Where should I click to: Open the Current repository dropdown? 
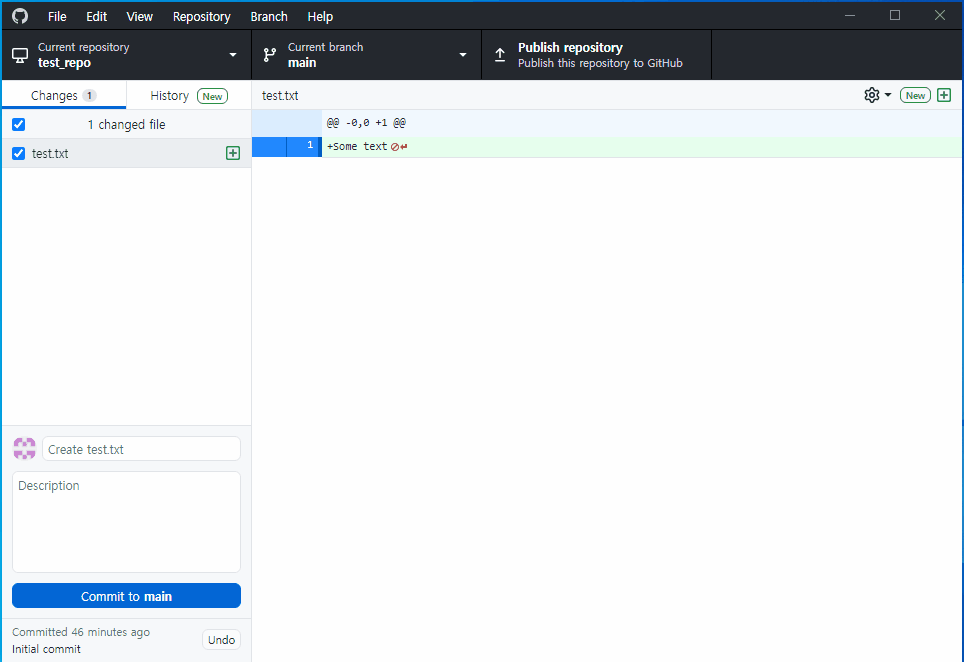click(232, 54)
